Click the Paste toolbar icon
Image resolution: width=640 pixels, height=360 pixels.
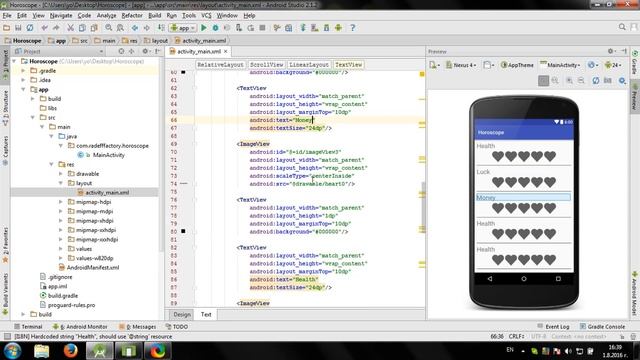point(94,28)
